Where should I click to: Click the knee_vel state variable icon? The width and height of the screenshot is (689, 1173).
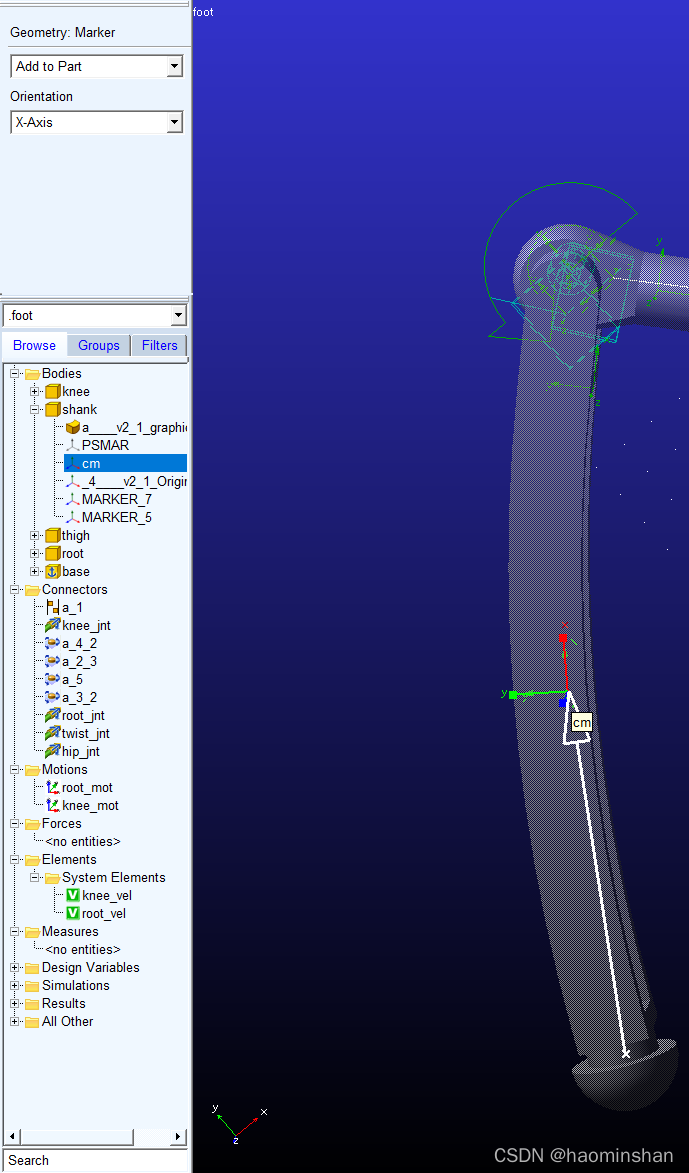pyautogui.click(x=73, y=895)
